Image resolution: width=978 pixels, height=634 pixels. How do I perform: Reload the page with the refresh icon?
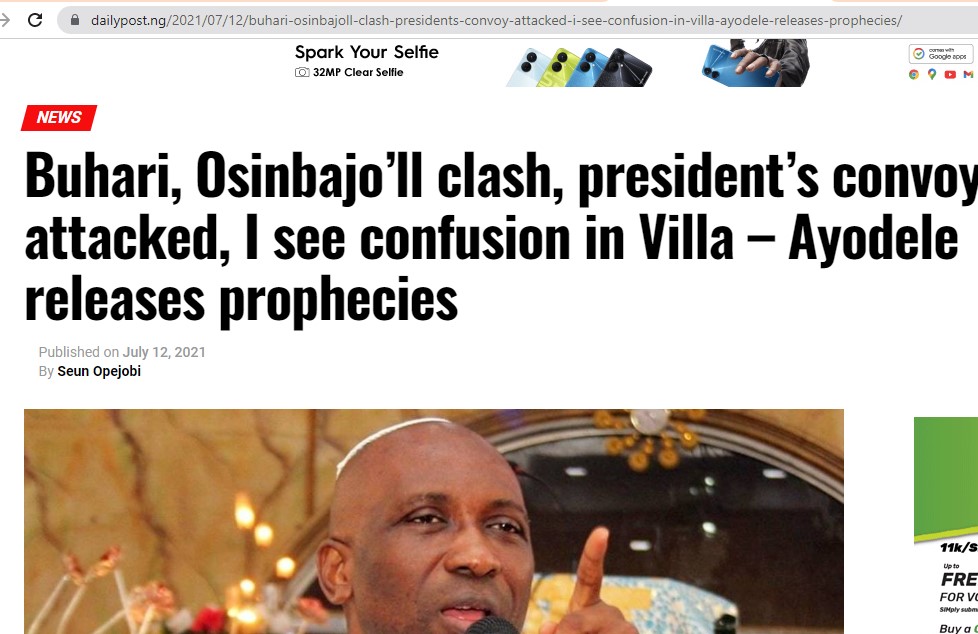(35, 20)
